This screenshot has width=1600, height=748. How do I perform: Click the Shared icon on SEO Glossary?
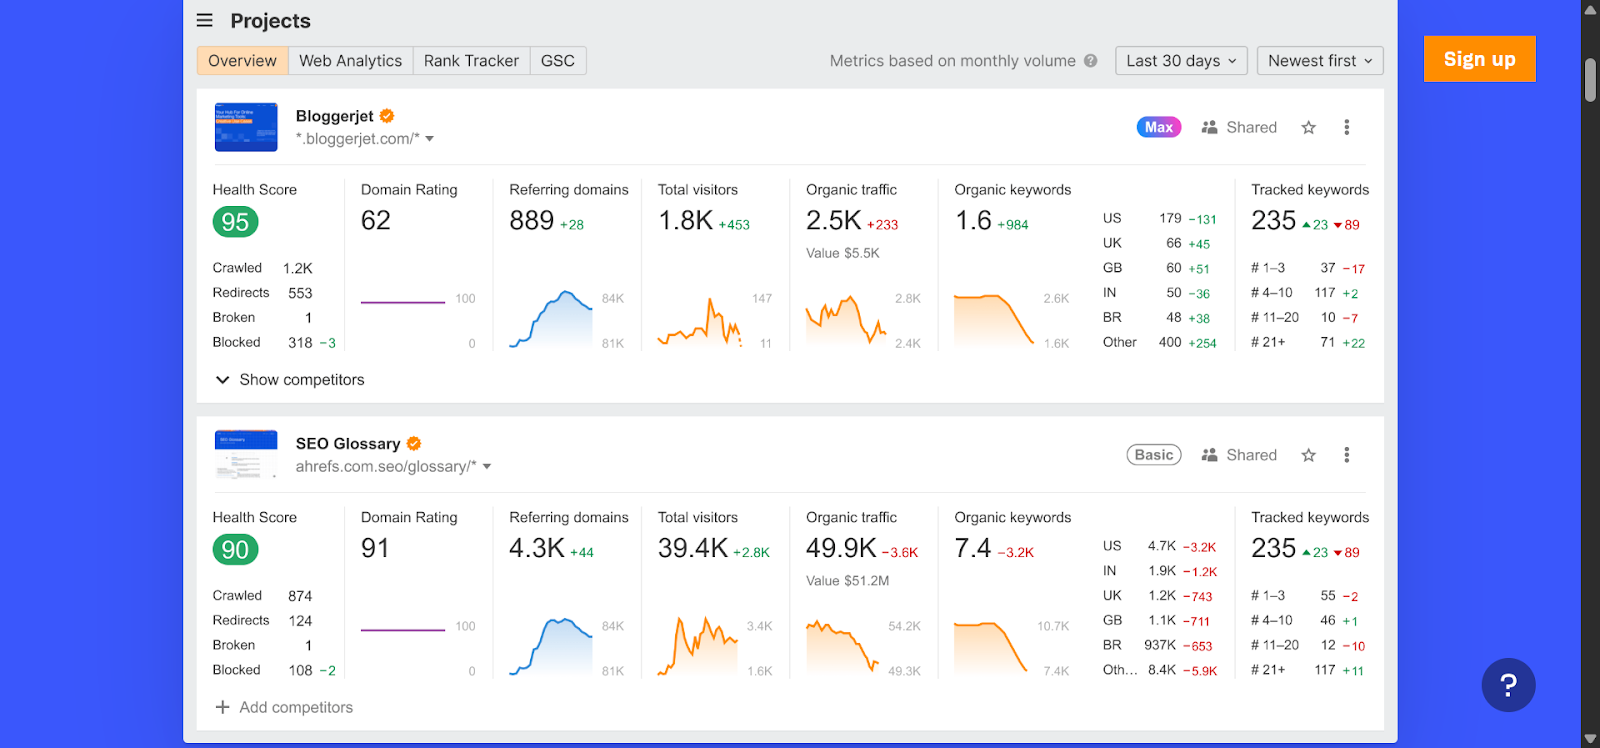pyautogui.click(x=1210, y=456)
